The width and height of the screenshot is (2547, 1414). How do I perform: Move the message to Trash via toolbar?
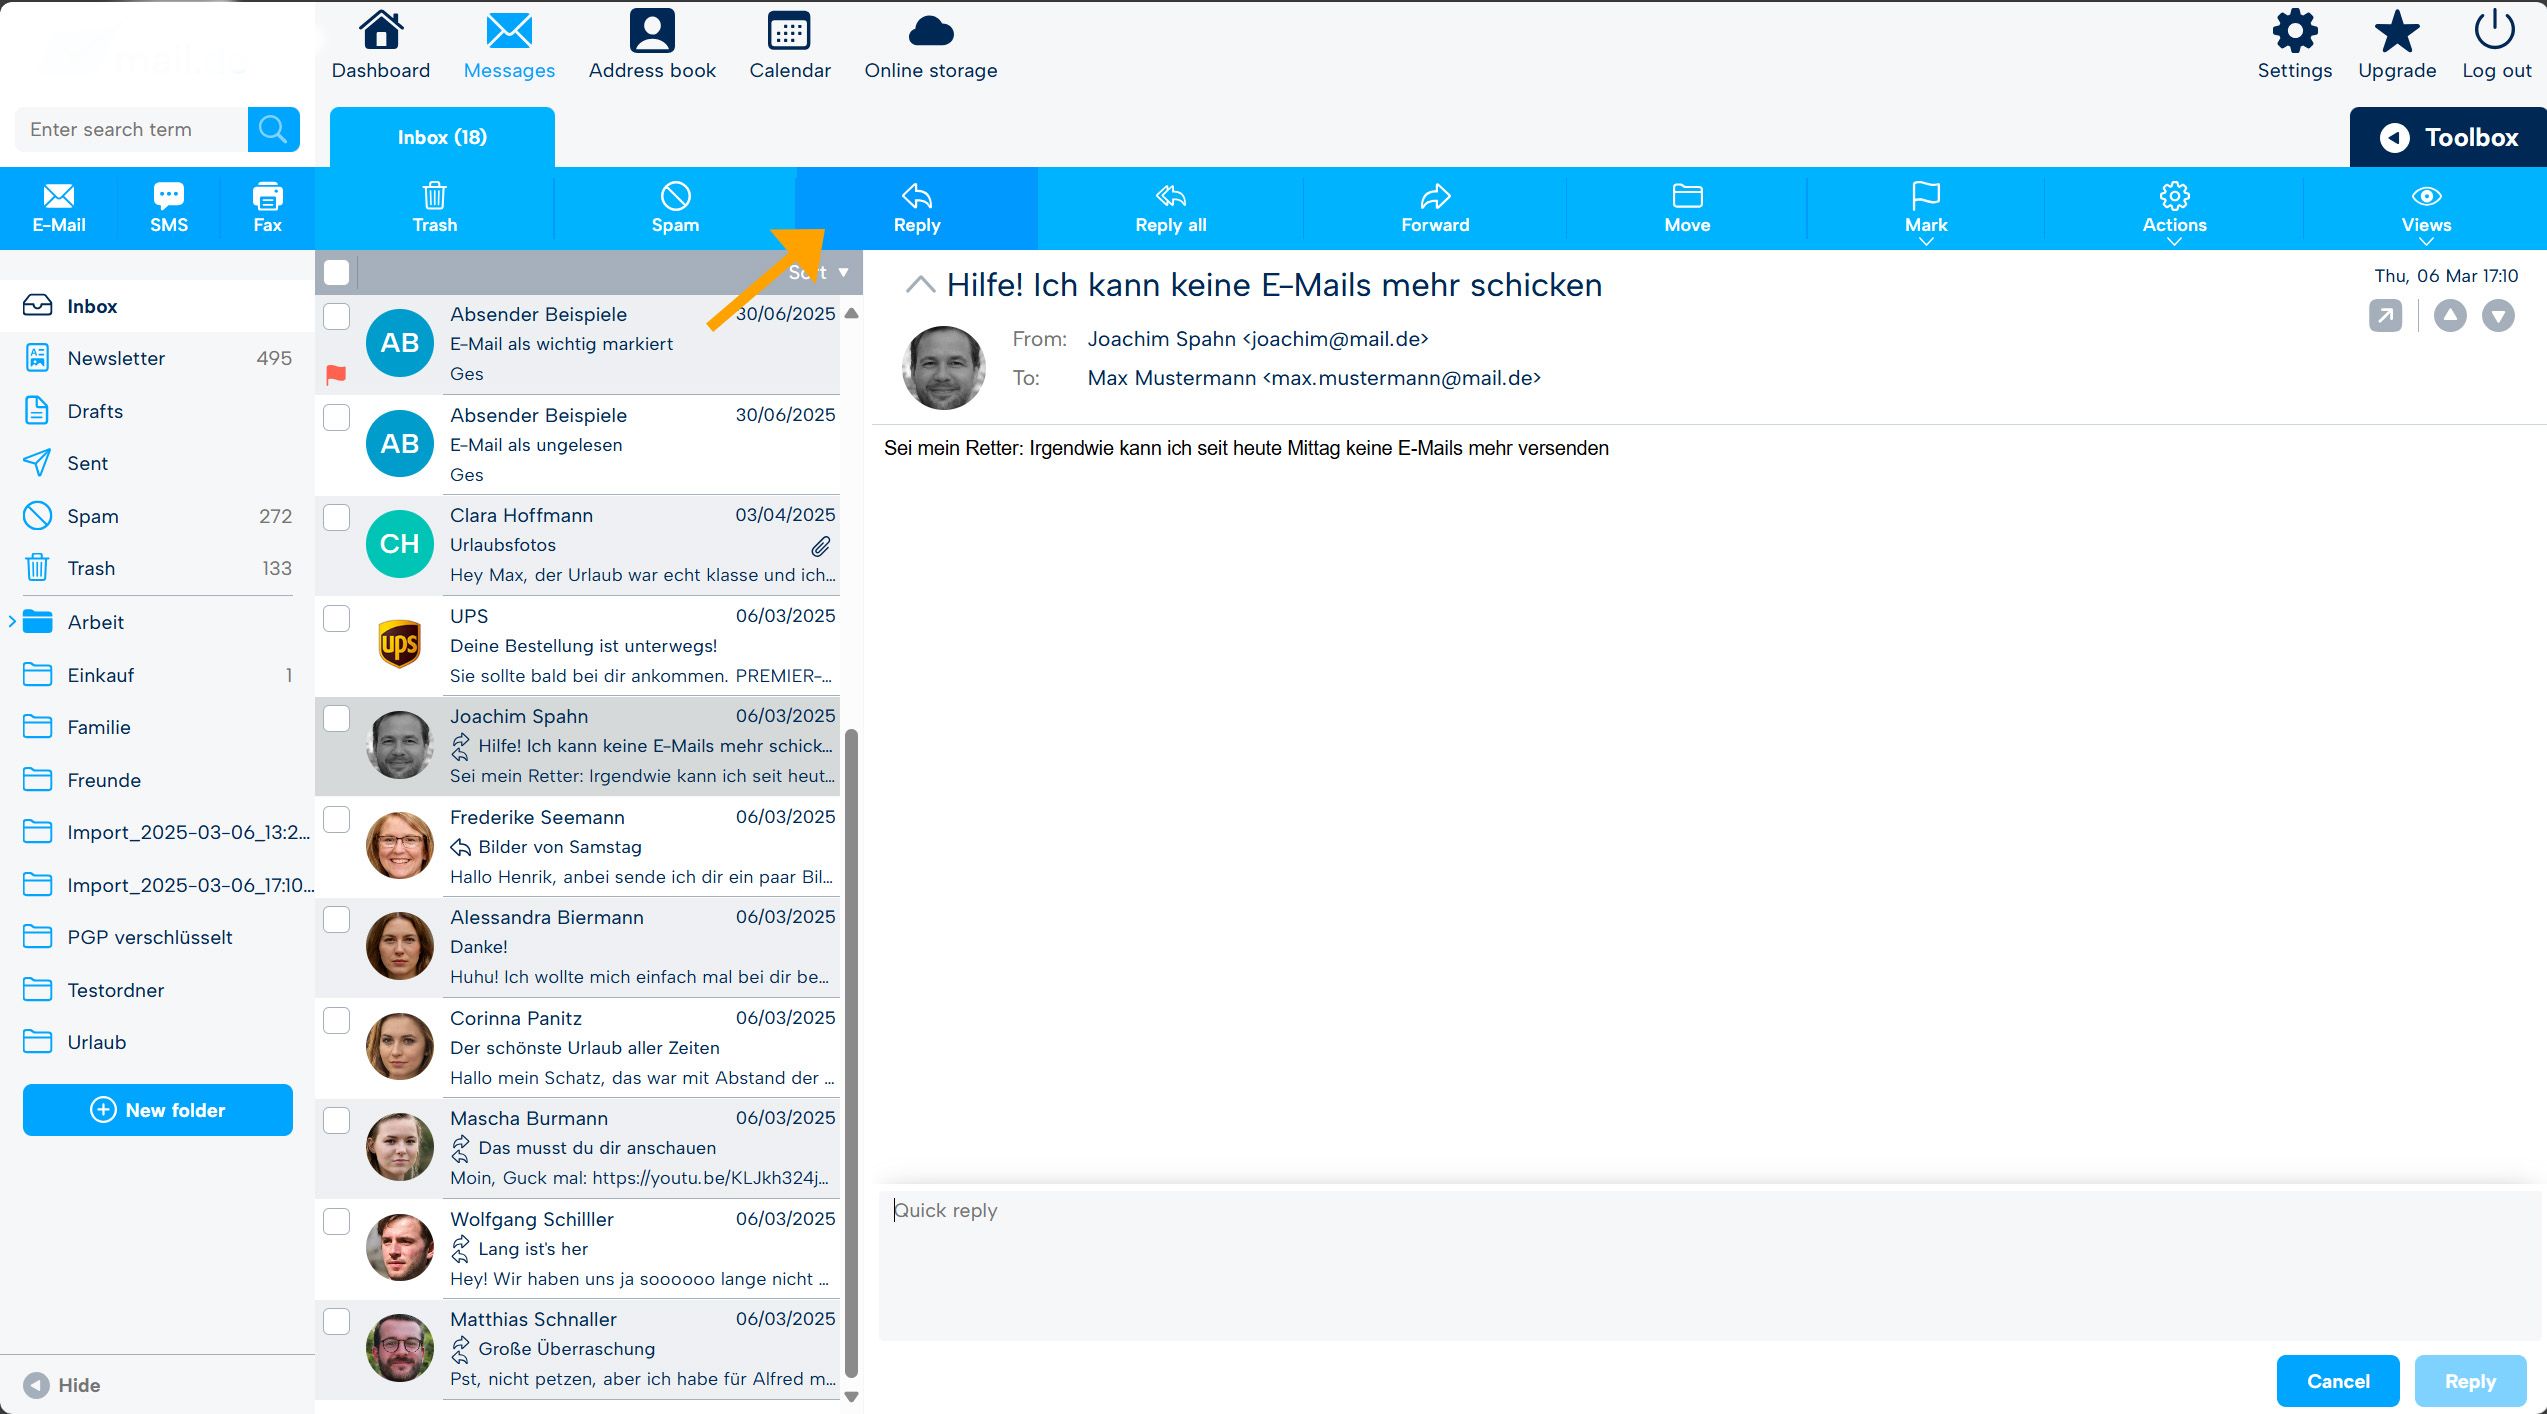pyautogui.click(x=435, y=207)
